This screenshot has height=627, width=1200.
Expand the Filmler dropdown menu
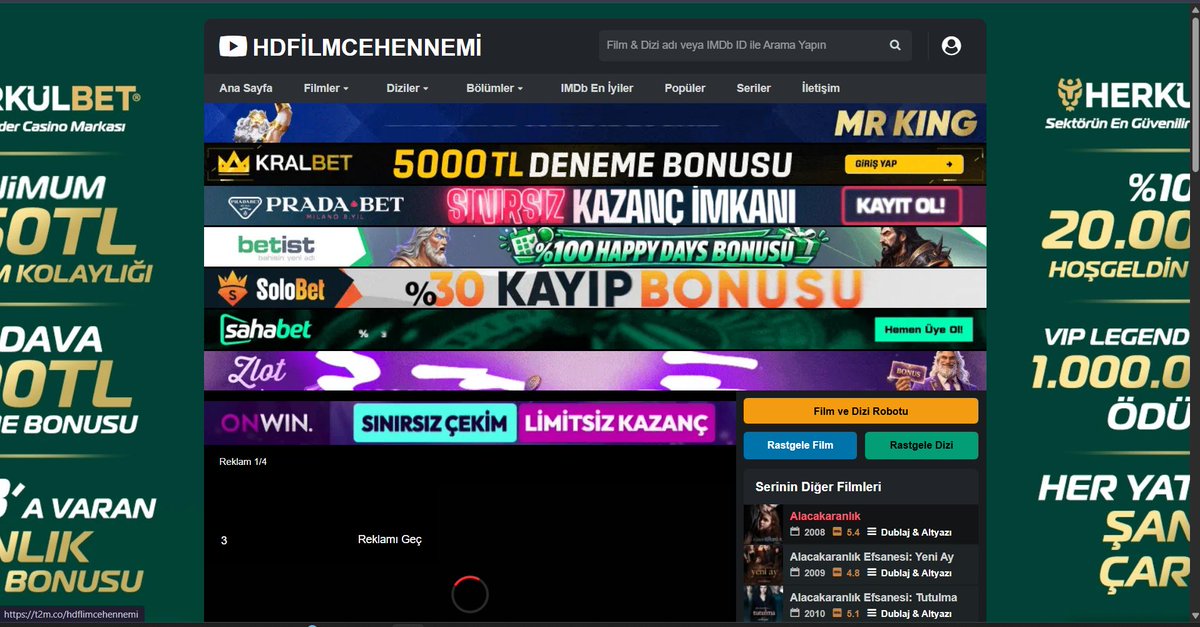pos(326,88)
